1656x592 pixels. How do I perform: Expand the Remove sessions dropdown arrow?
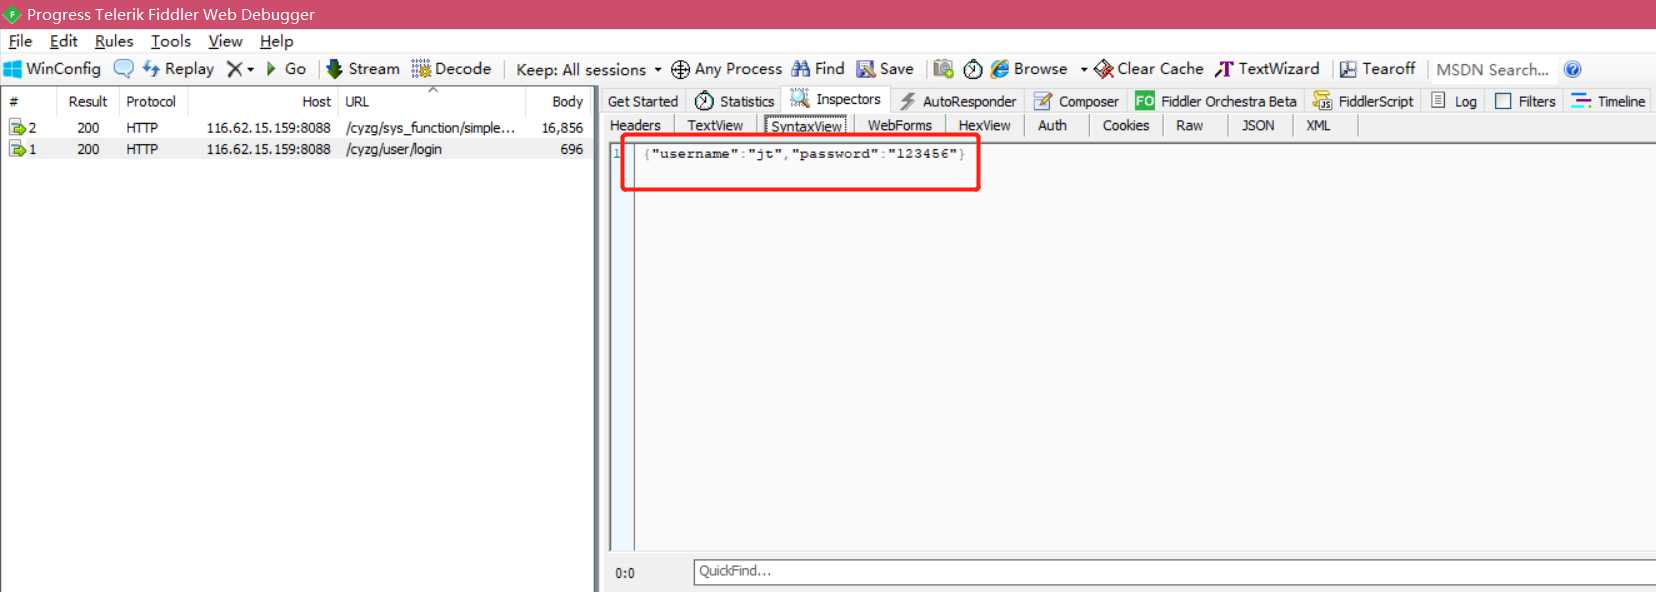coord(250,69)
